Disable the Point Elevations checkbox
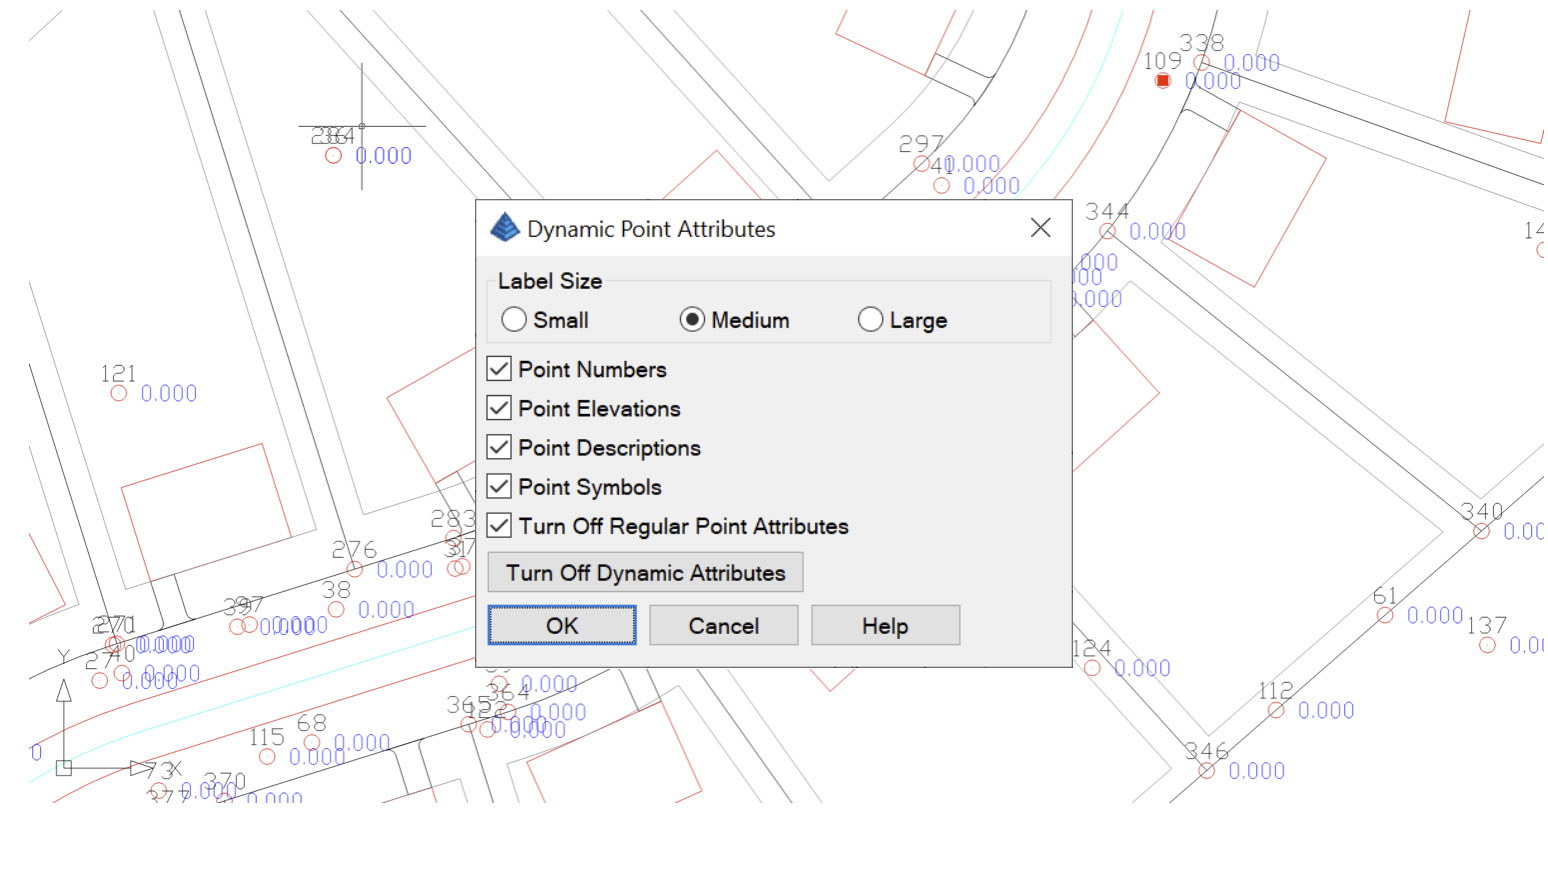This screenshot has width=1548, height=869. coord(499,407)
